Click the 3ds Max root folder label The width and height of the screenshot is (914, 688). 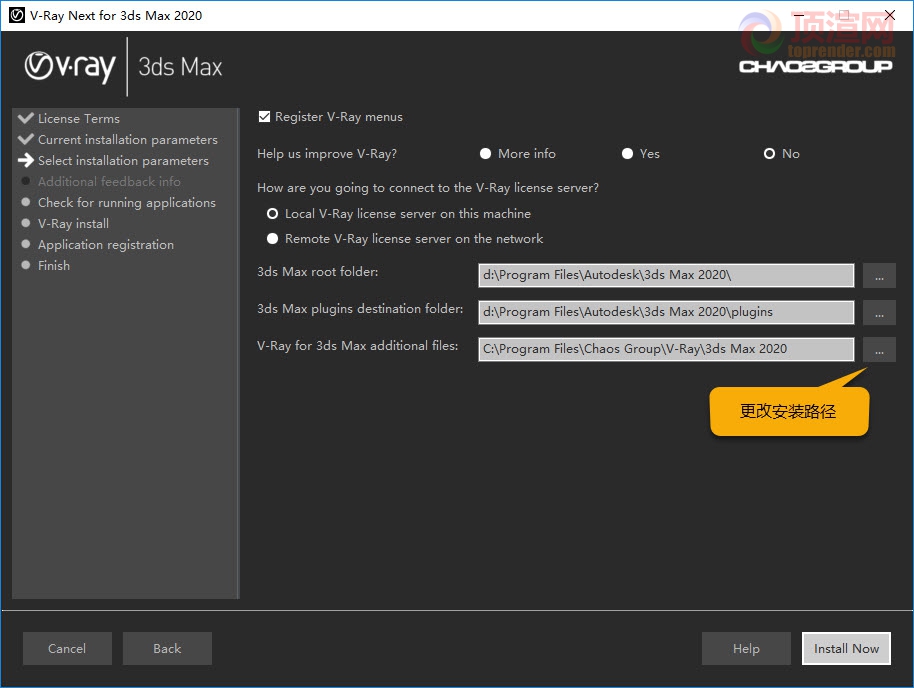coord(318,272)
